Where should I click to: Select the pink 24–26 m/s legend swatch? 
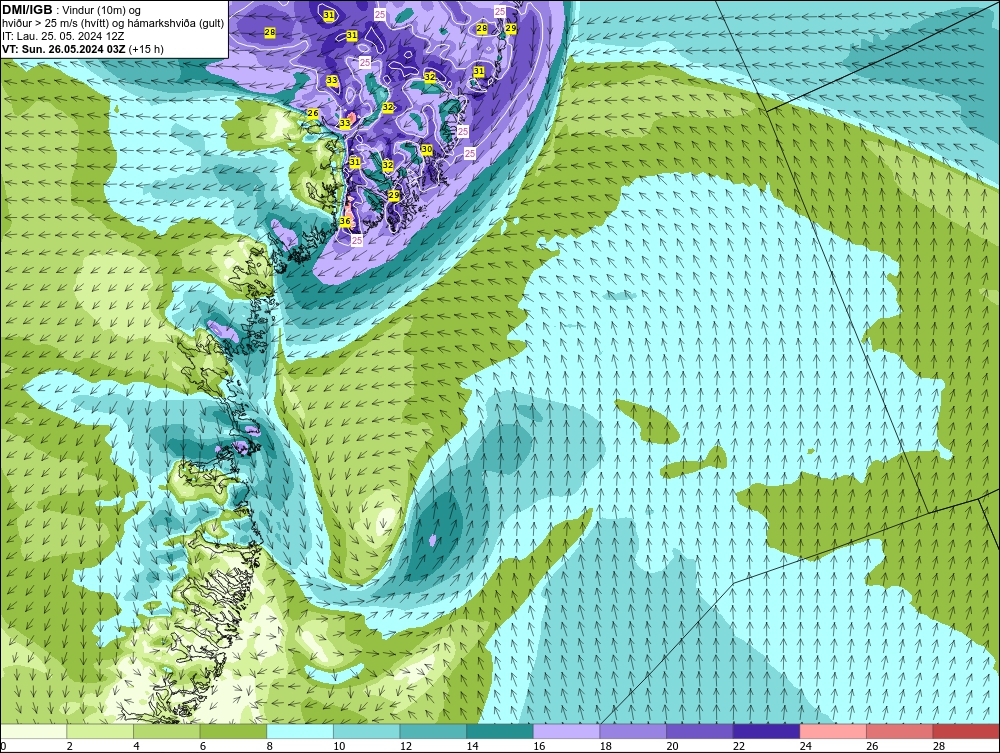tap(833, 731)
